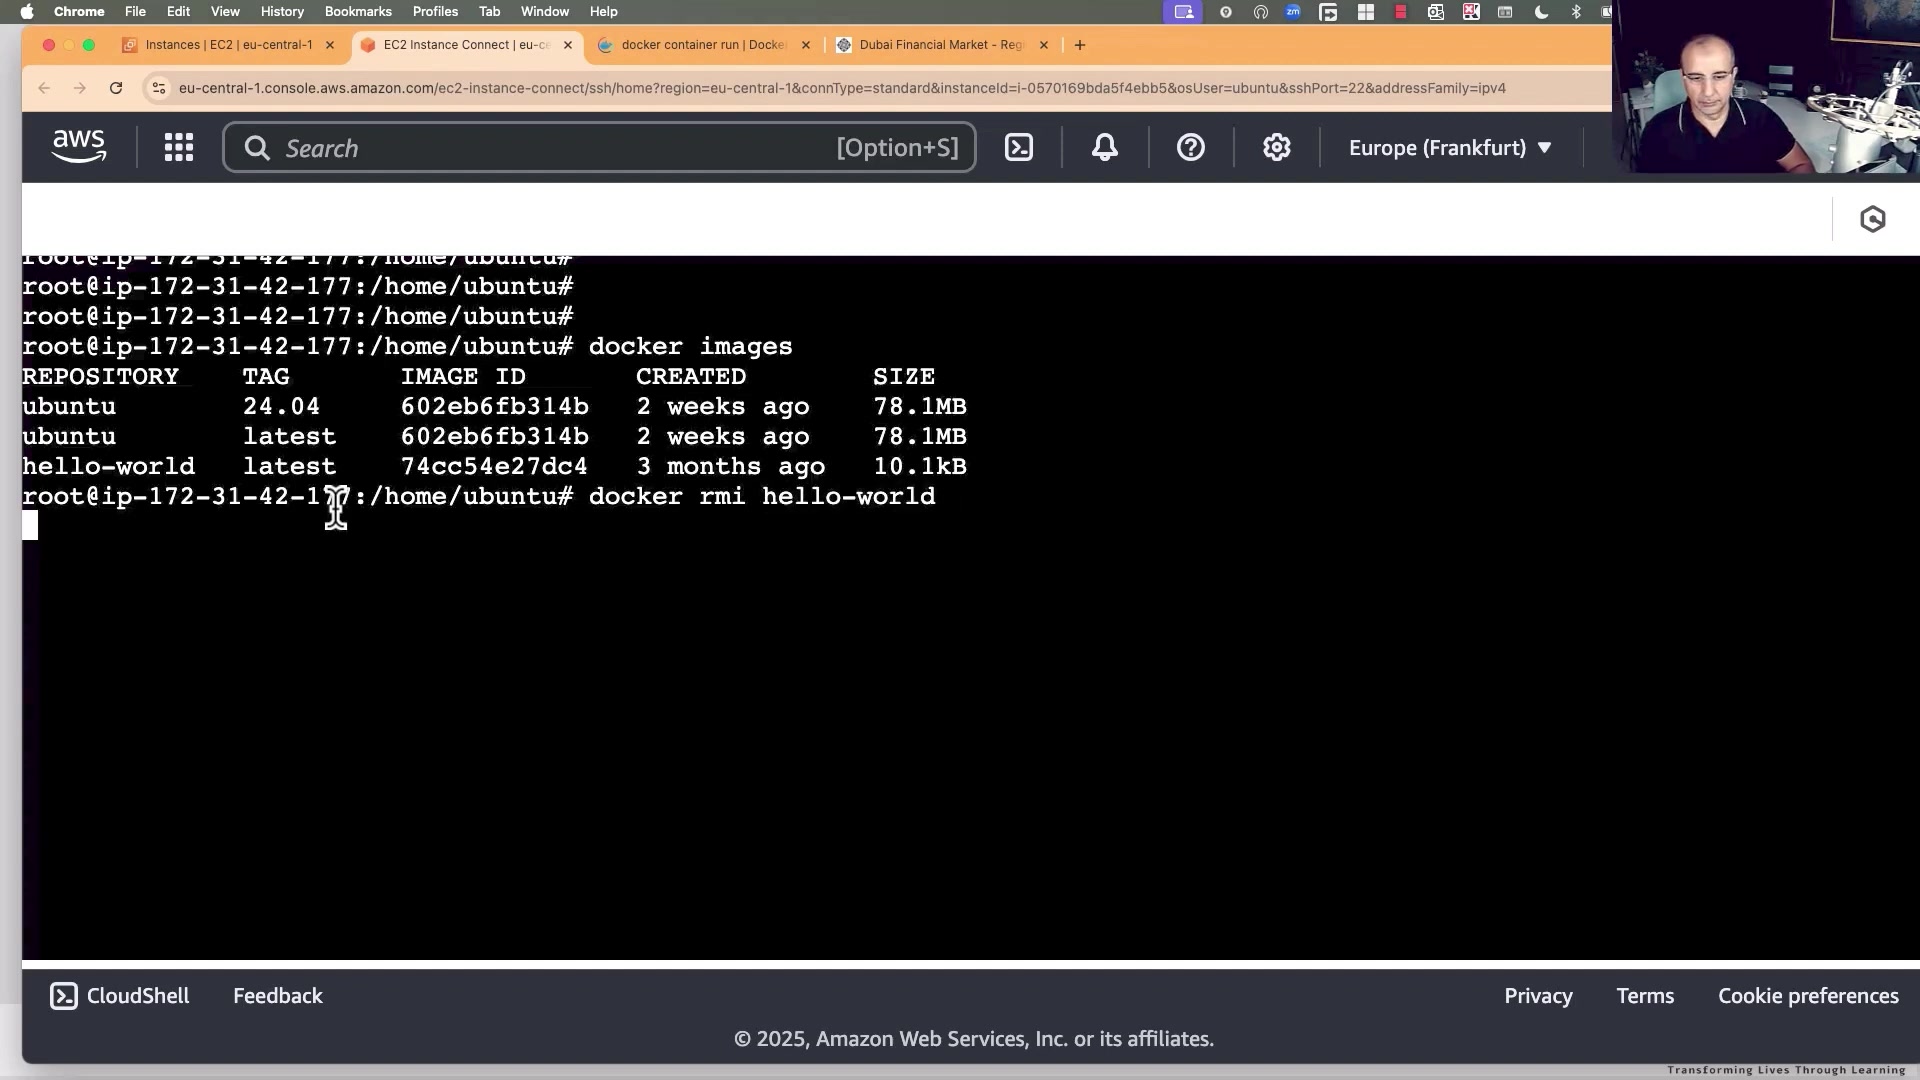Click the Bluetooth icon in menu bar
This screenshot has width=1920, height=1080.
tap(1576, 12)
